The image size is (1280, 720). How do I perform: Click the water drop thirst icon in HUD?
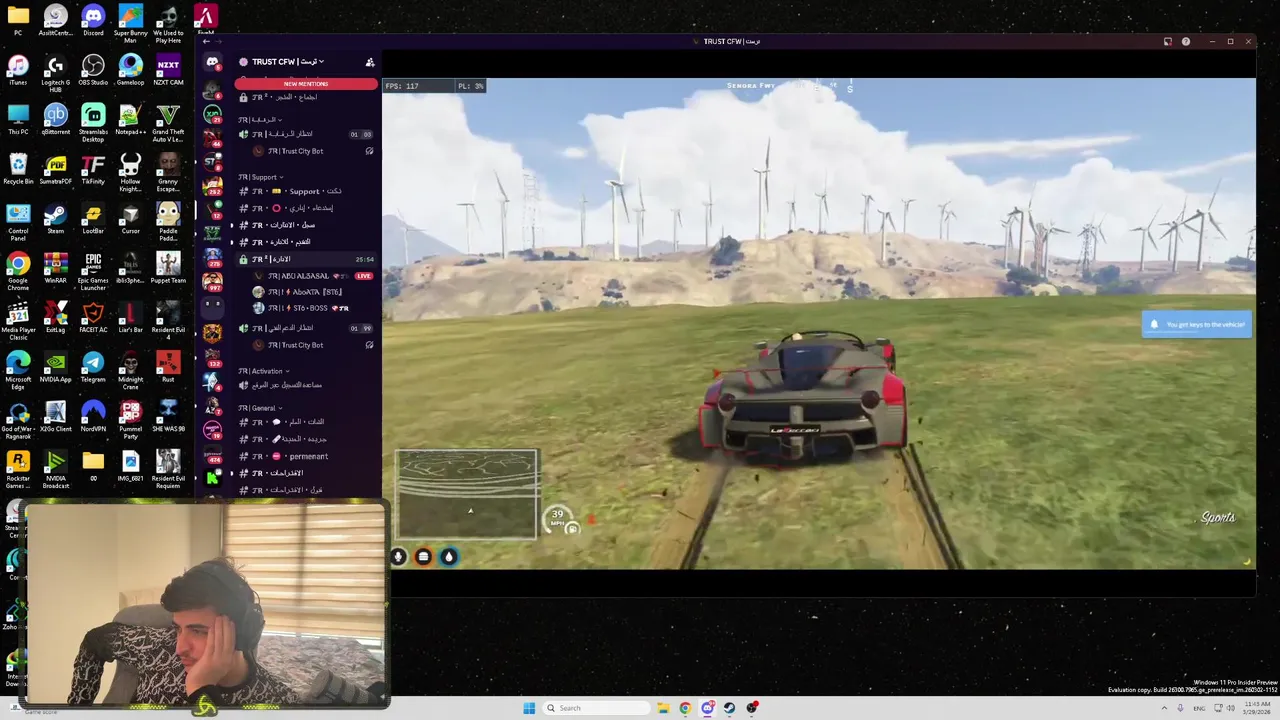(x=448, y=557)
